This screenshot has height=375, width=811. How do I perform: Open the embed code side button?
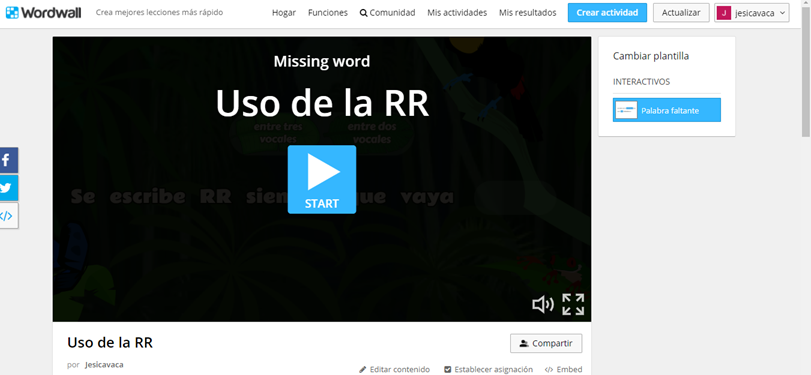(x=8, y=216)
